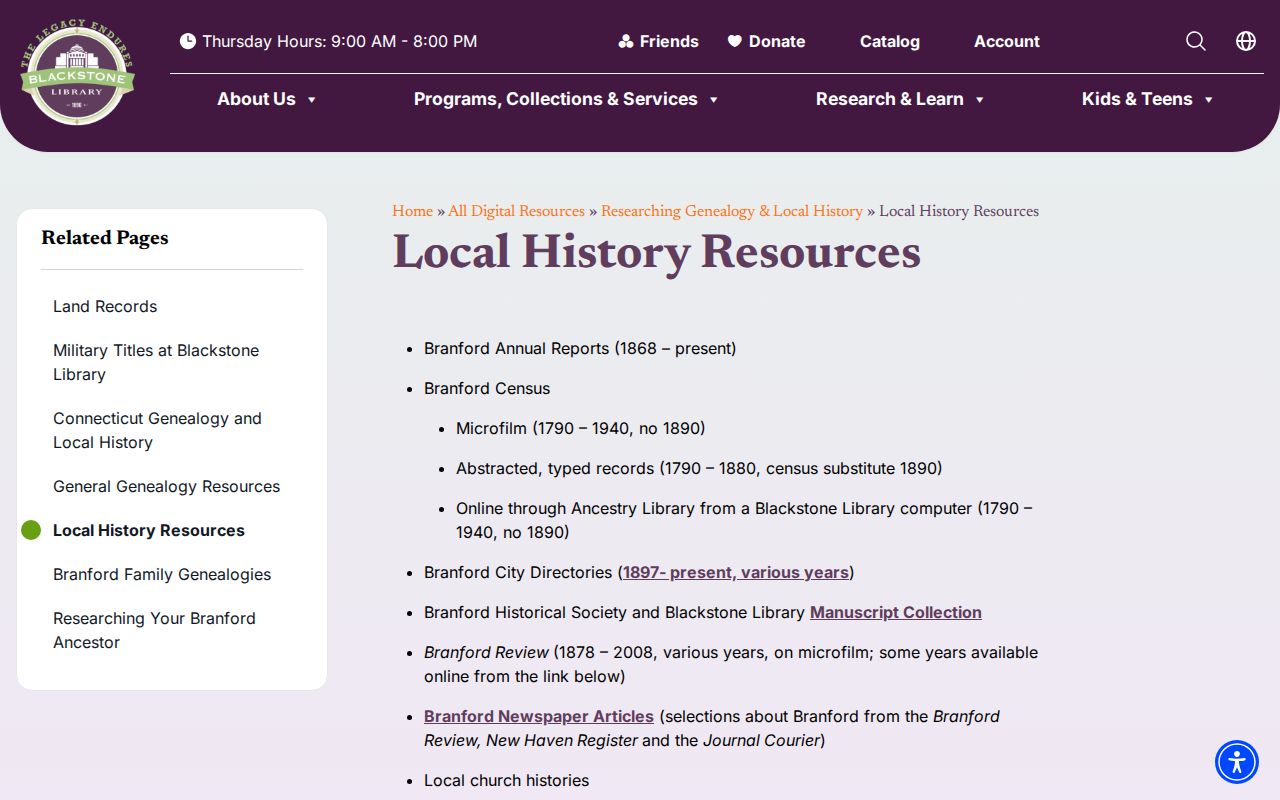Click the Abstracted, typed records list item
1280x800 pixels.
point(699,468)
